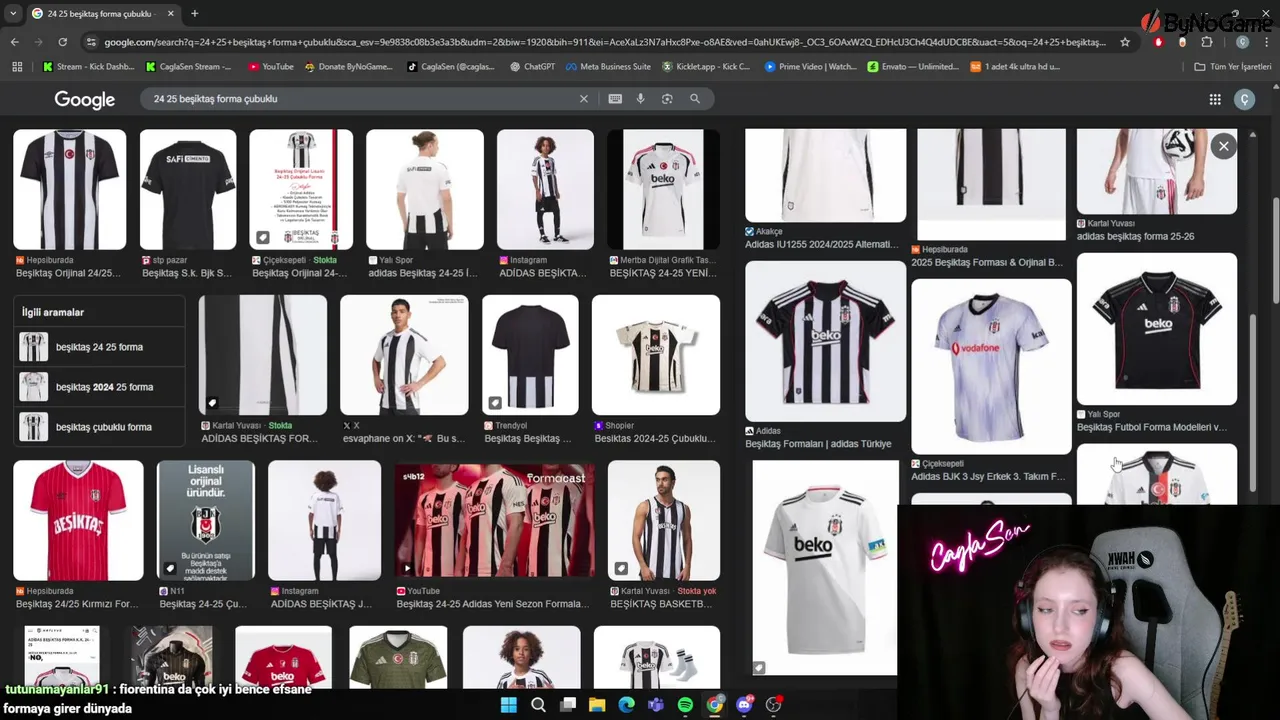The image size is (1280, 720).
Task: Open the Meta Business Suite bookmark
Action: 607,67
